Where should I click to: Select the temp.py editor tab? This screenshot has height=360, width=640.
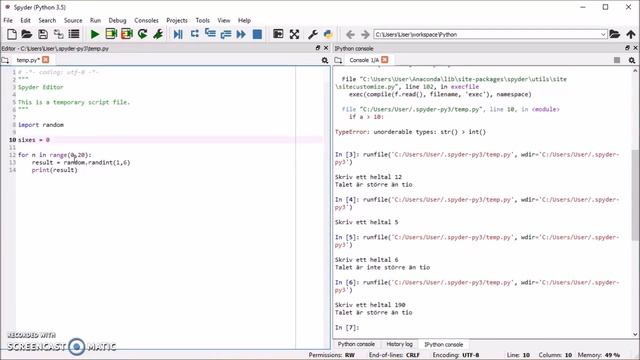28,60
